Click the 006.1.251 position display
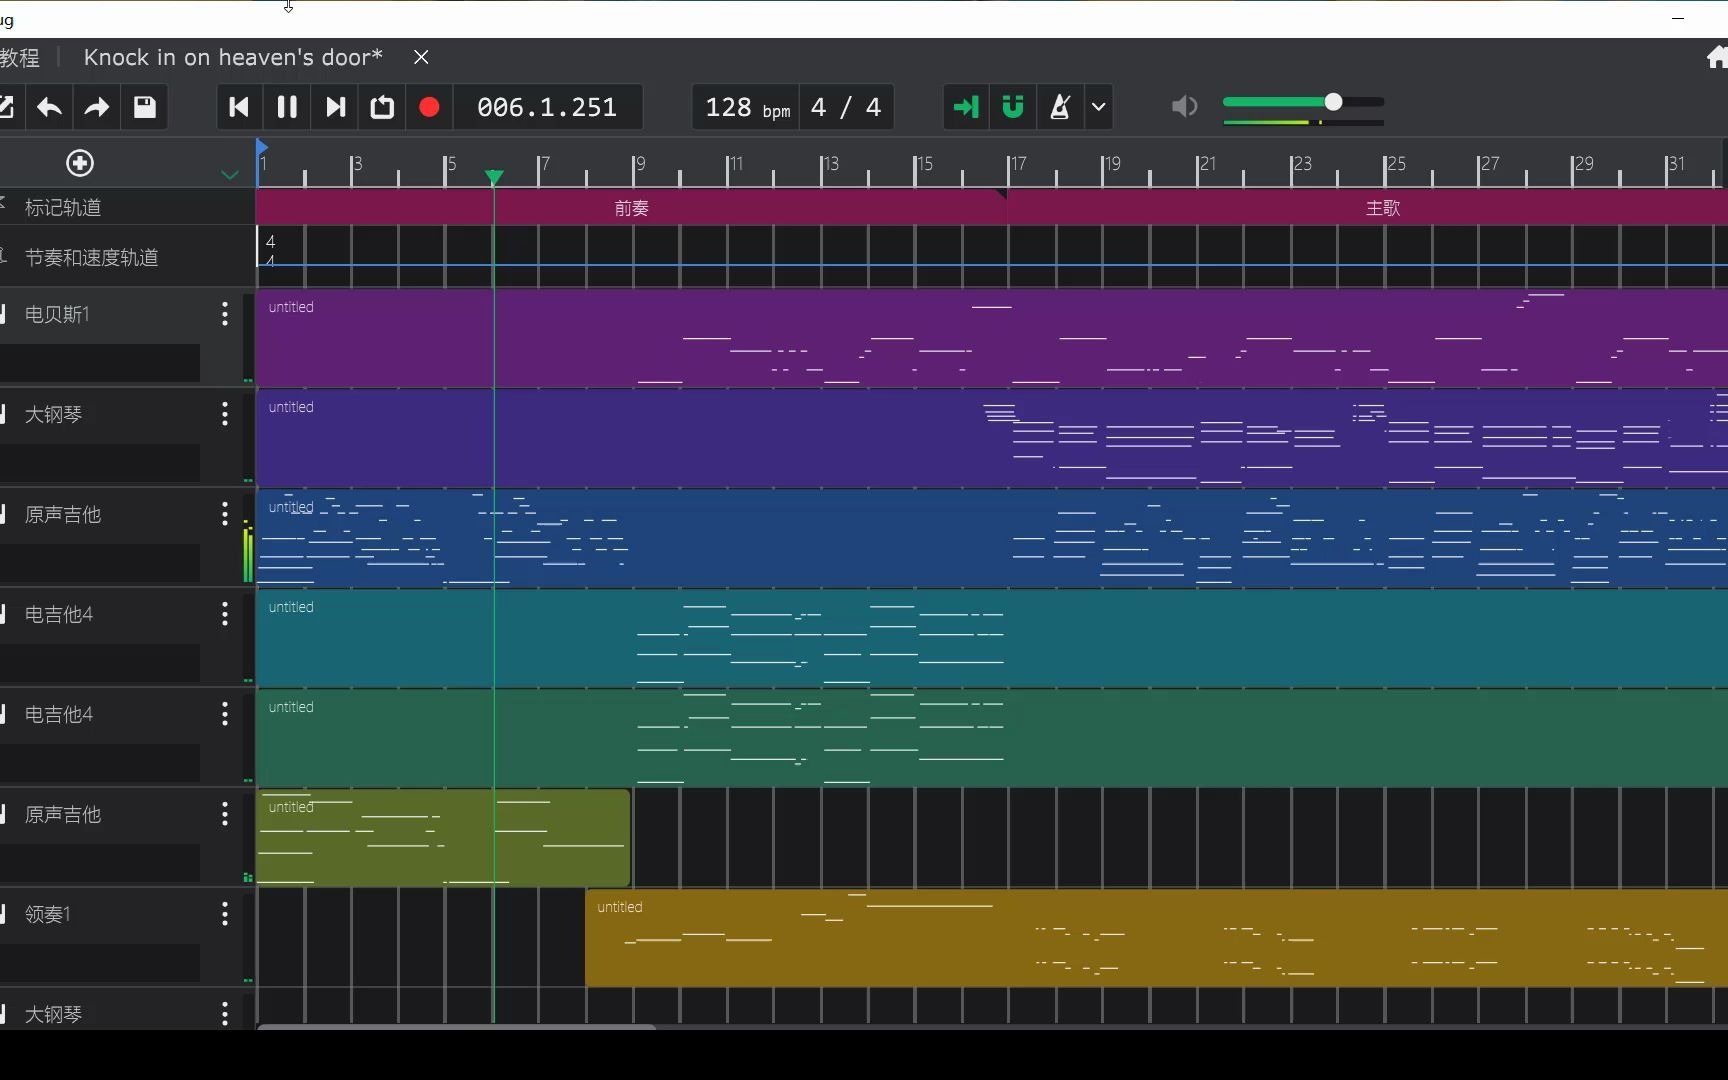1728x1080 pixels. [547, 107]
